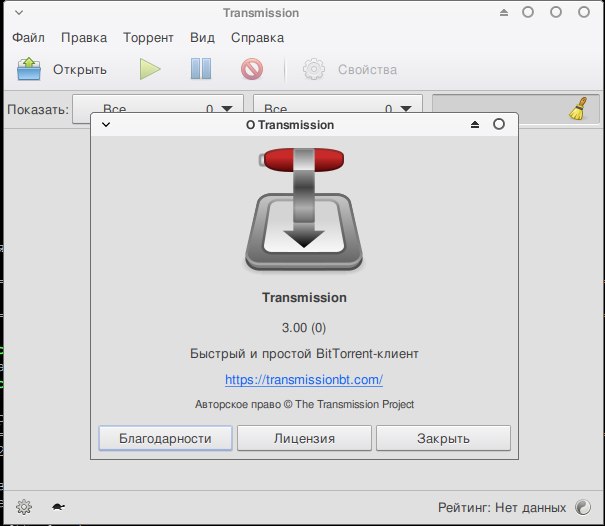Viewport: 605px width, 526px height.
Task: Open the Правка menu
Action: (x=84, y=37)
